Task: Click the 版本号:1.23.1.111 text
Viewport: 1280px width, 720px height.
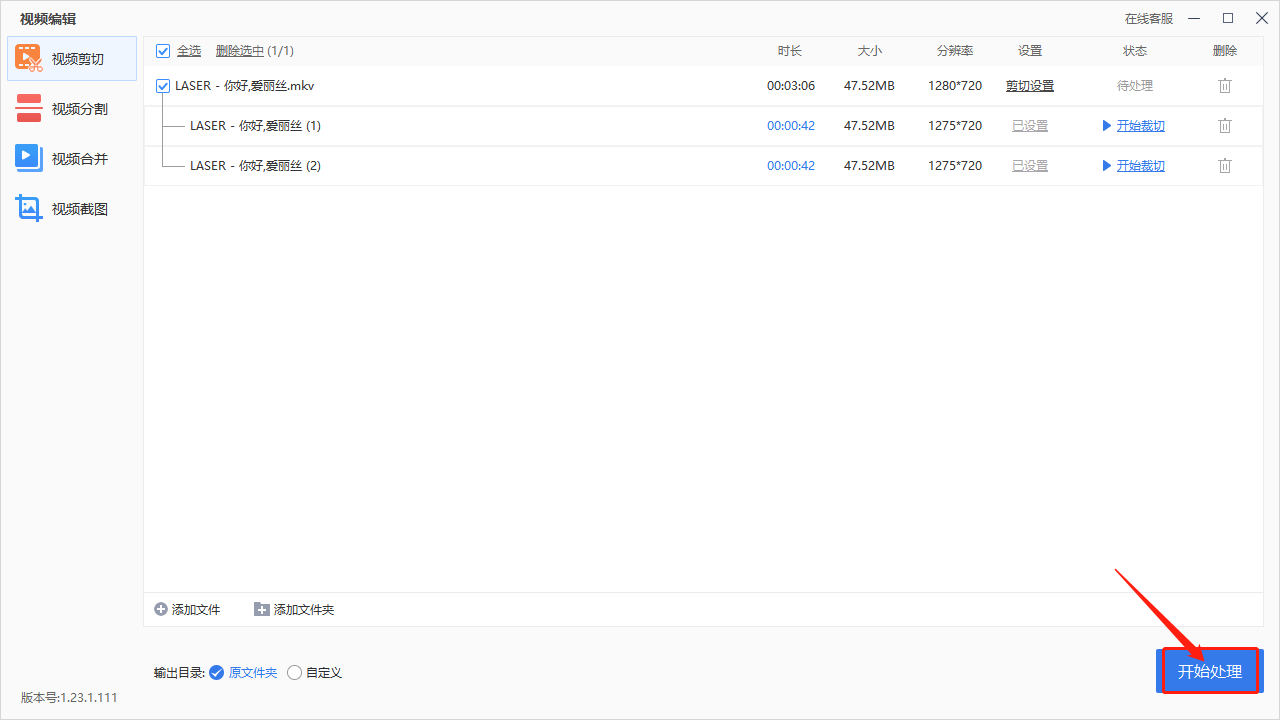Action: [x=69, y=698]
